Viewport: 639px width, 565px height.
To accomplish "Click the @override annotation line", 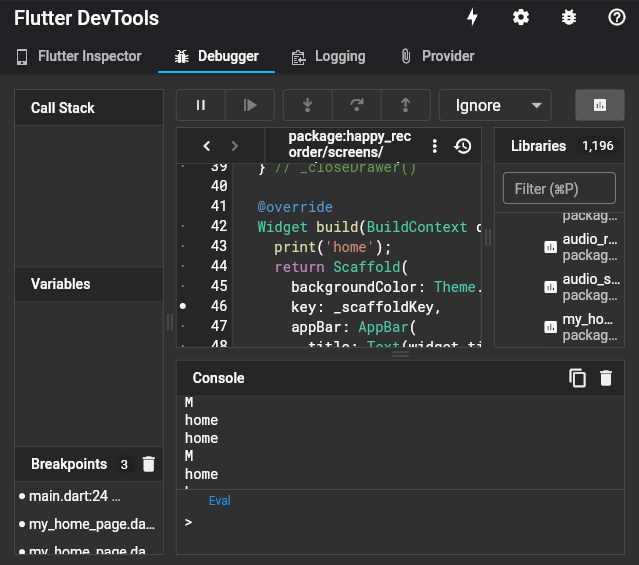I will 295,207.
